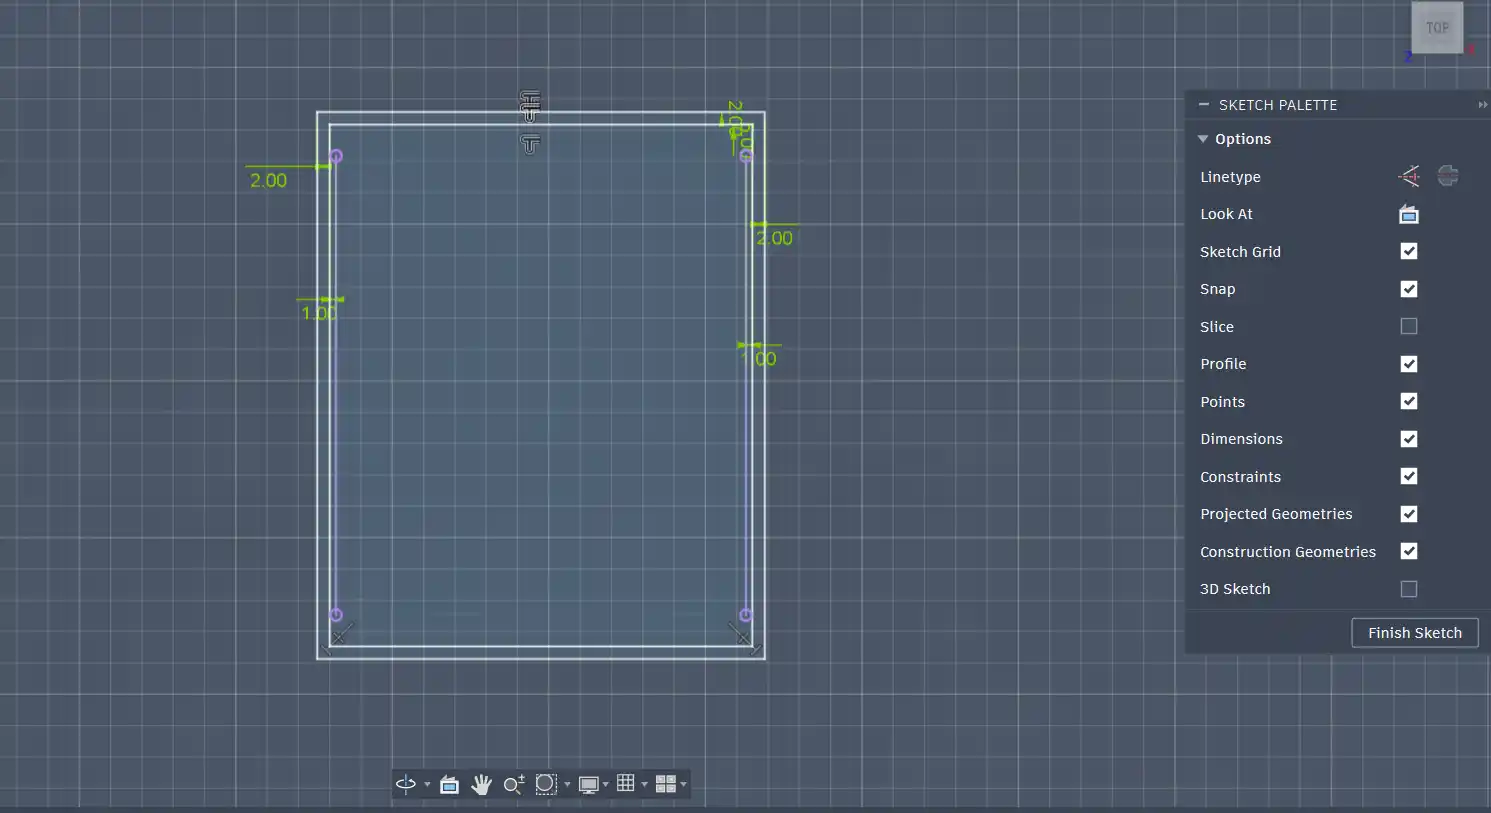
Task: Collapse the Options section triangle
Action: point(1203,139)
